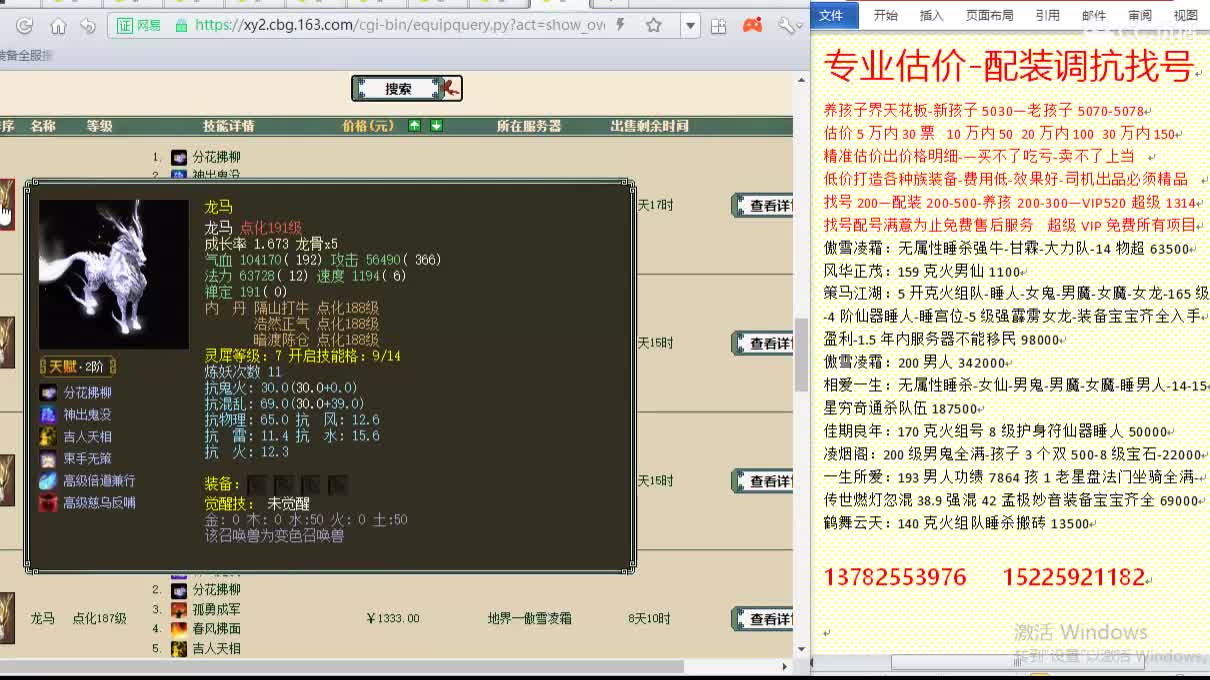Click the 等级 column header
Screen dimensions: 1210x680
point(99,126)
